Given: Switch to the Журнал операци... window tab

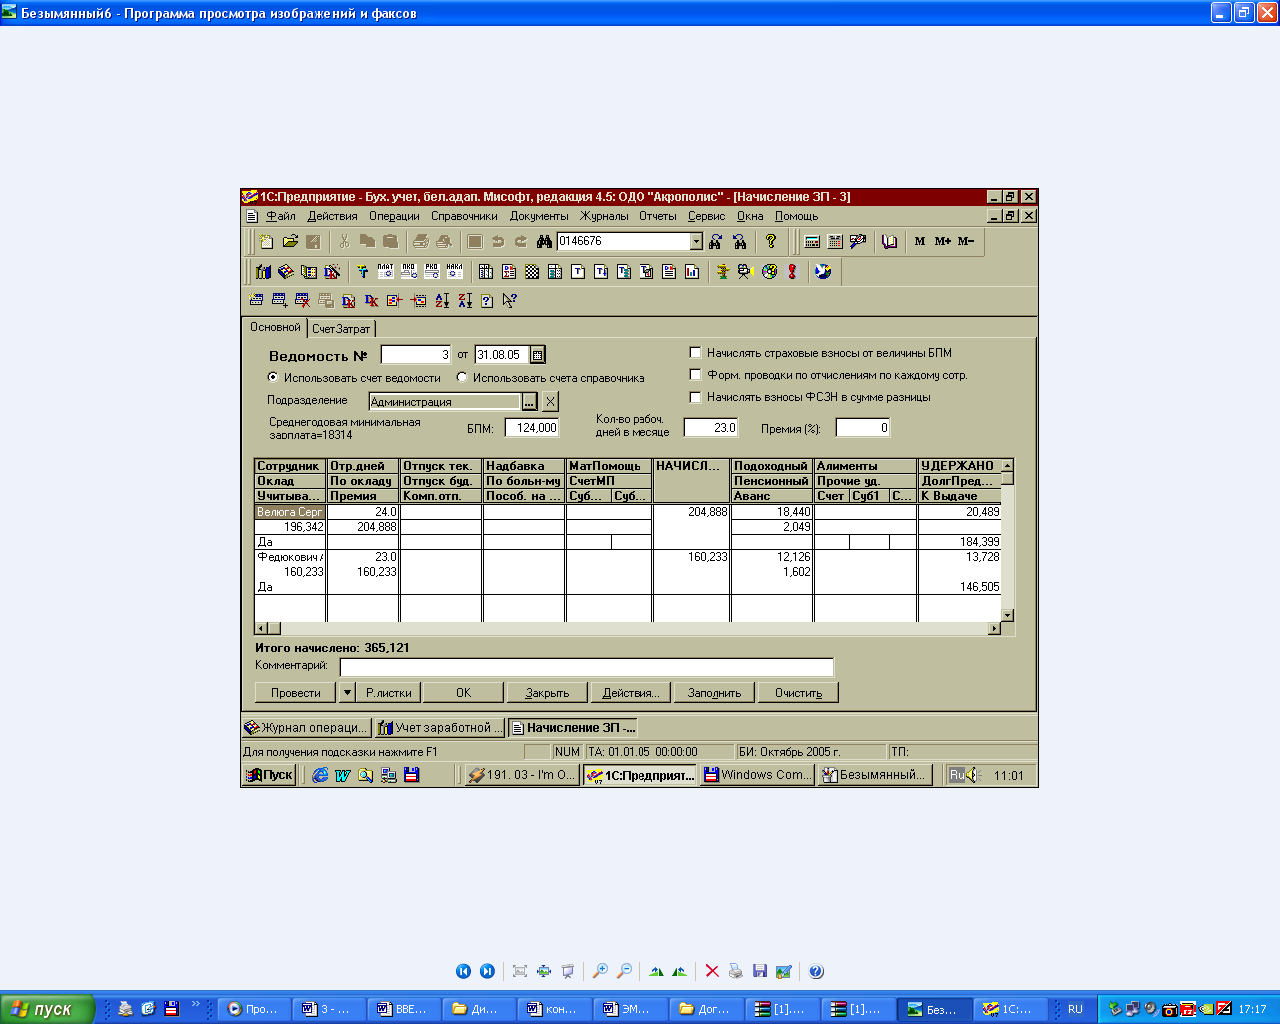Looking at the screenshot, I should click(x=307, y=728).
